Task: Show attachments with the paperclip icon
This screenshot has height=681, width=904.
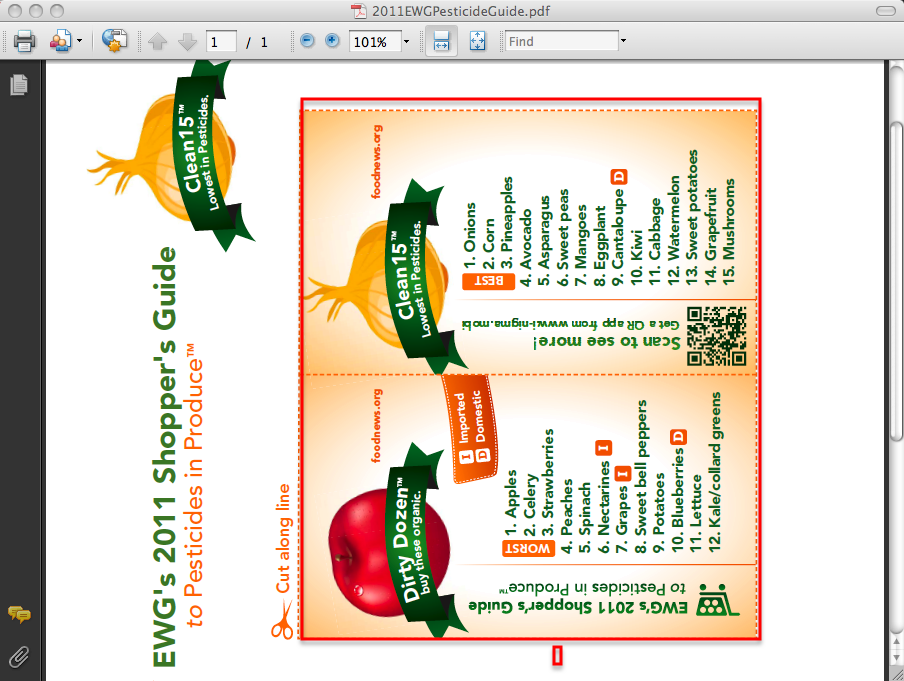Action: (19, 656)
